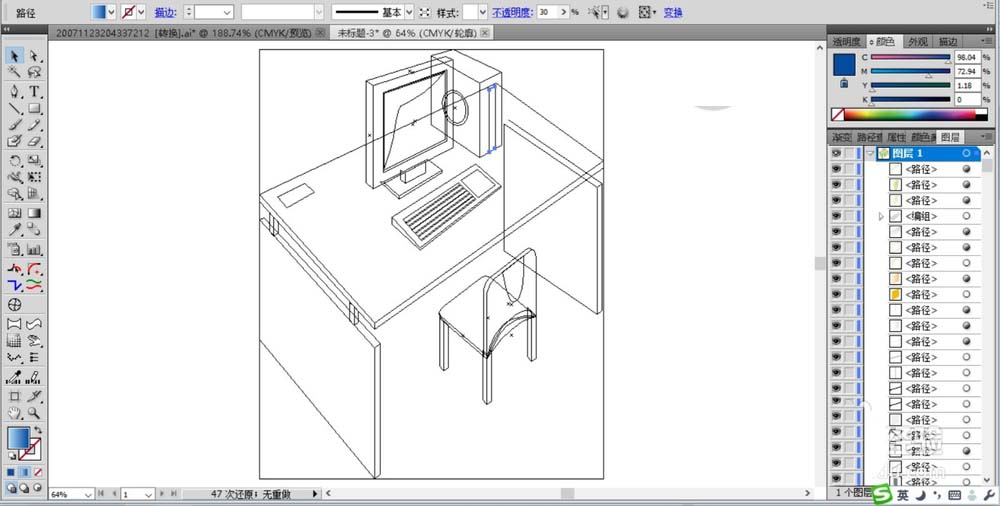Switch to the 外观 panel tab

[x=918, y=41]
